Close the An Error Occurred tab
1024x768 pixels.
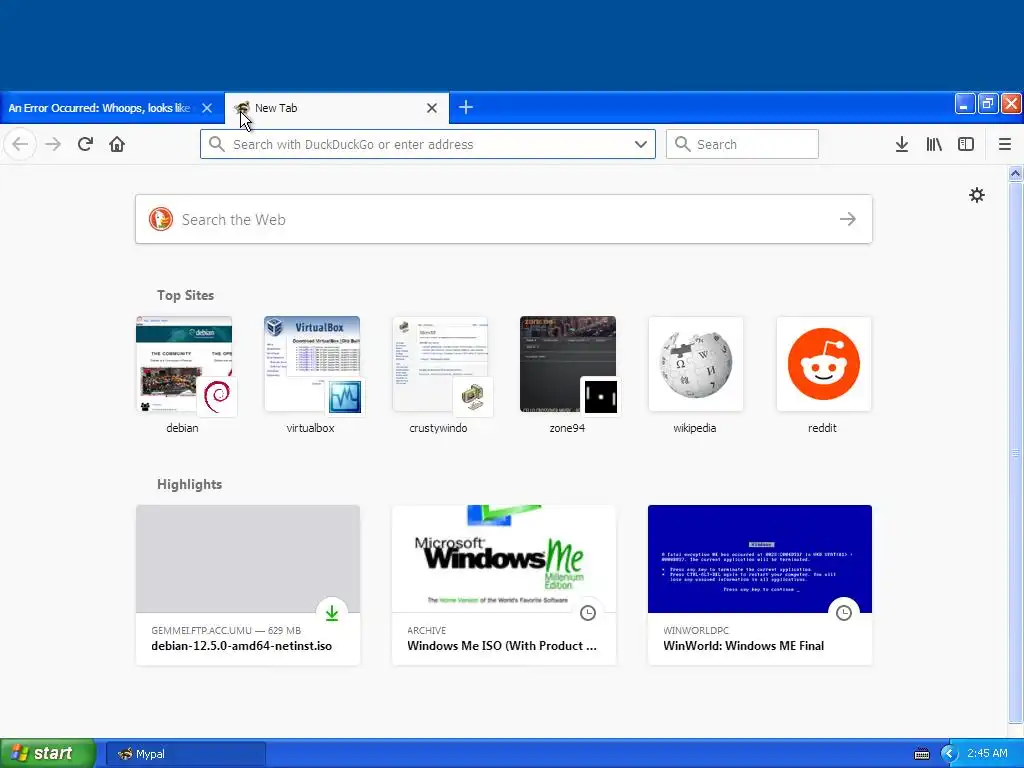pos(207,108)
